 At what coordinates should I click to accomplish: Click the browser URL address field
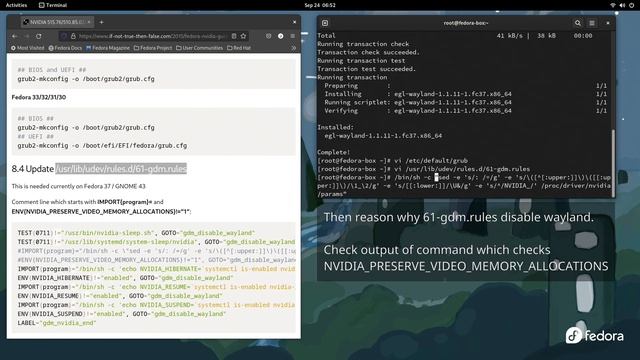click(153, 36)
